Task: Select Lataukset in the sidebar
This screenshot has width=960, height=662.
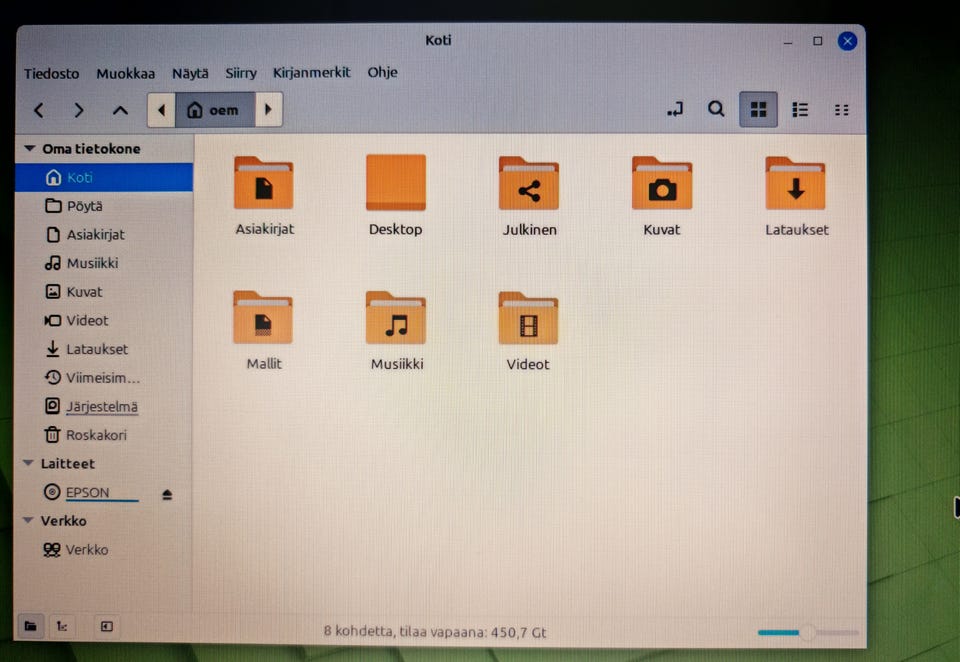Action: (x=103, y=349)
